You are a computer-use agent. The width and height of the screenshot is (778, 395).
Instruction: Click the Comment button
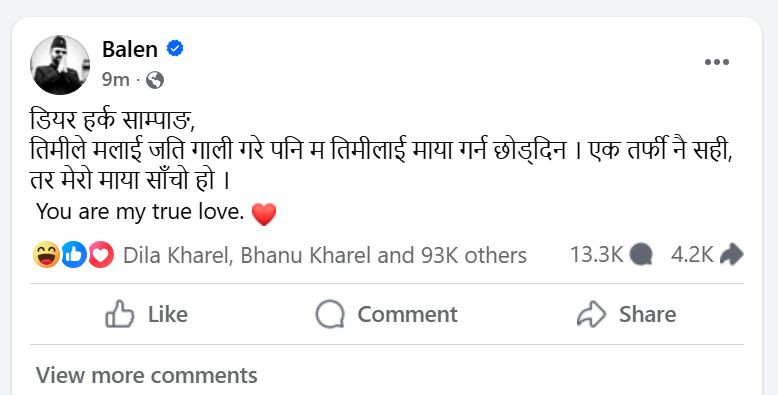click(x=387, y=315)
